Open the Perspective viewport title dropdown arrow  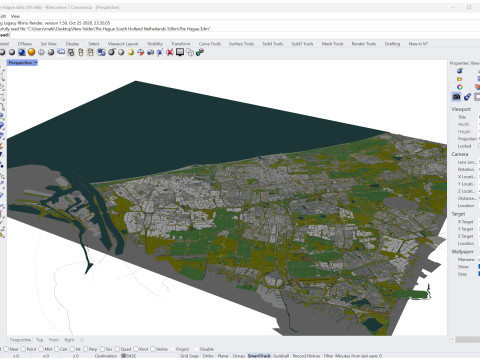click(x=35, y=63)
